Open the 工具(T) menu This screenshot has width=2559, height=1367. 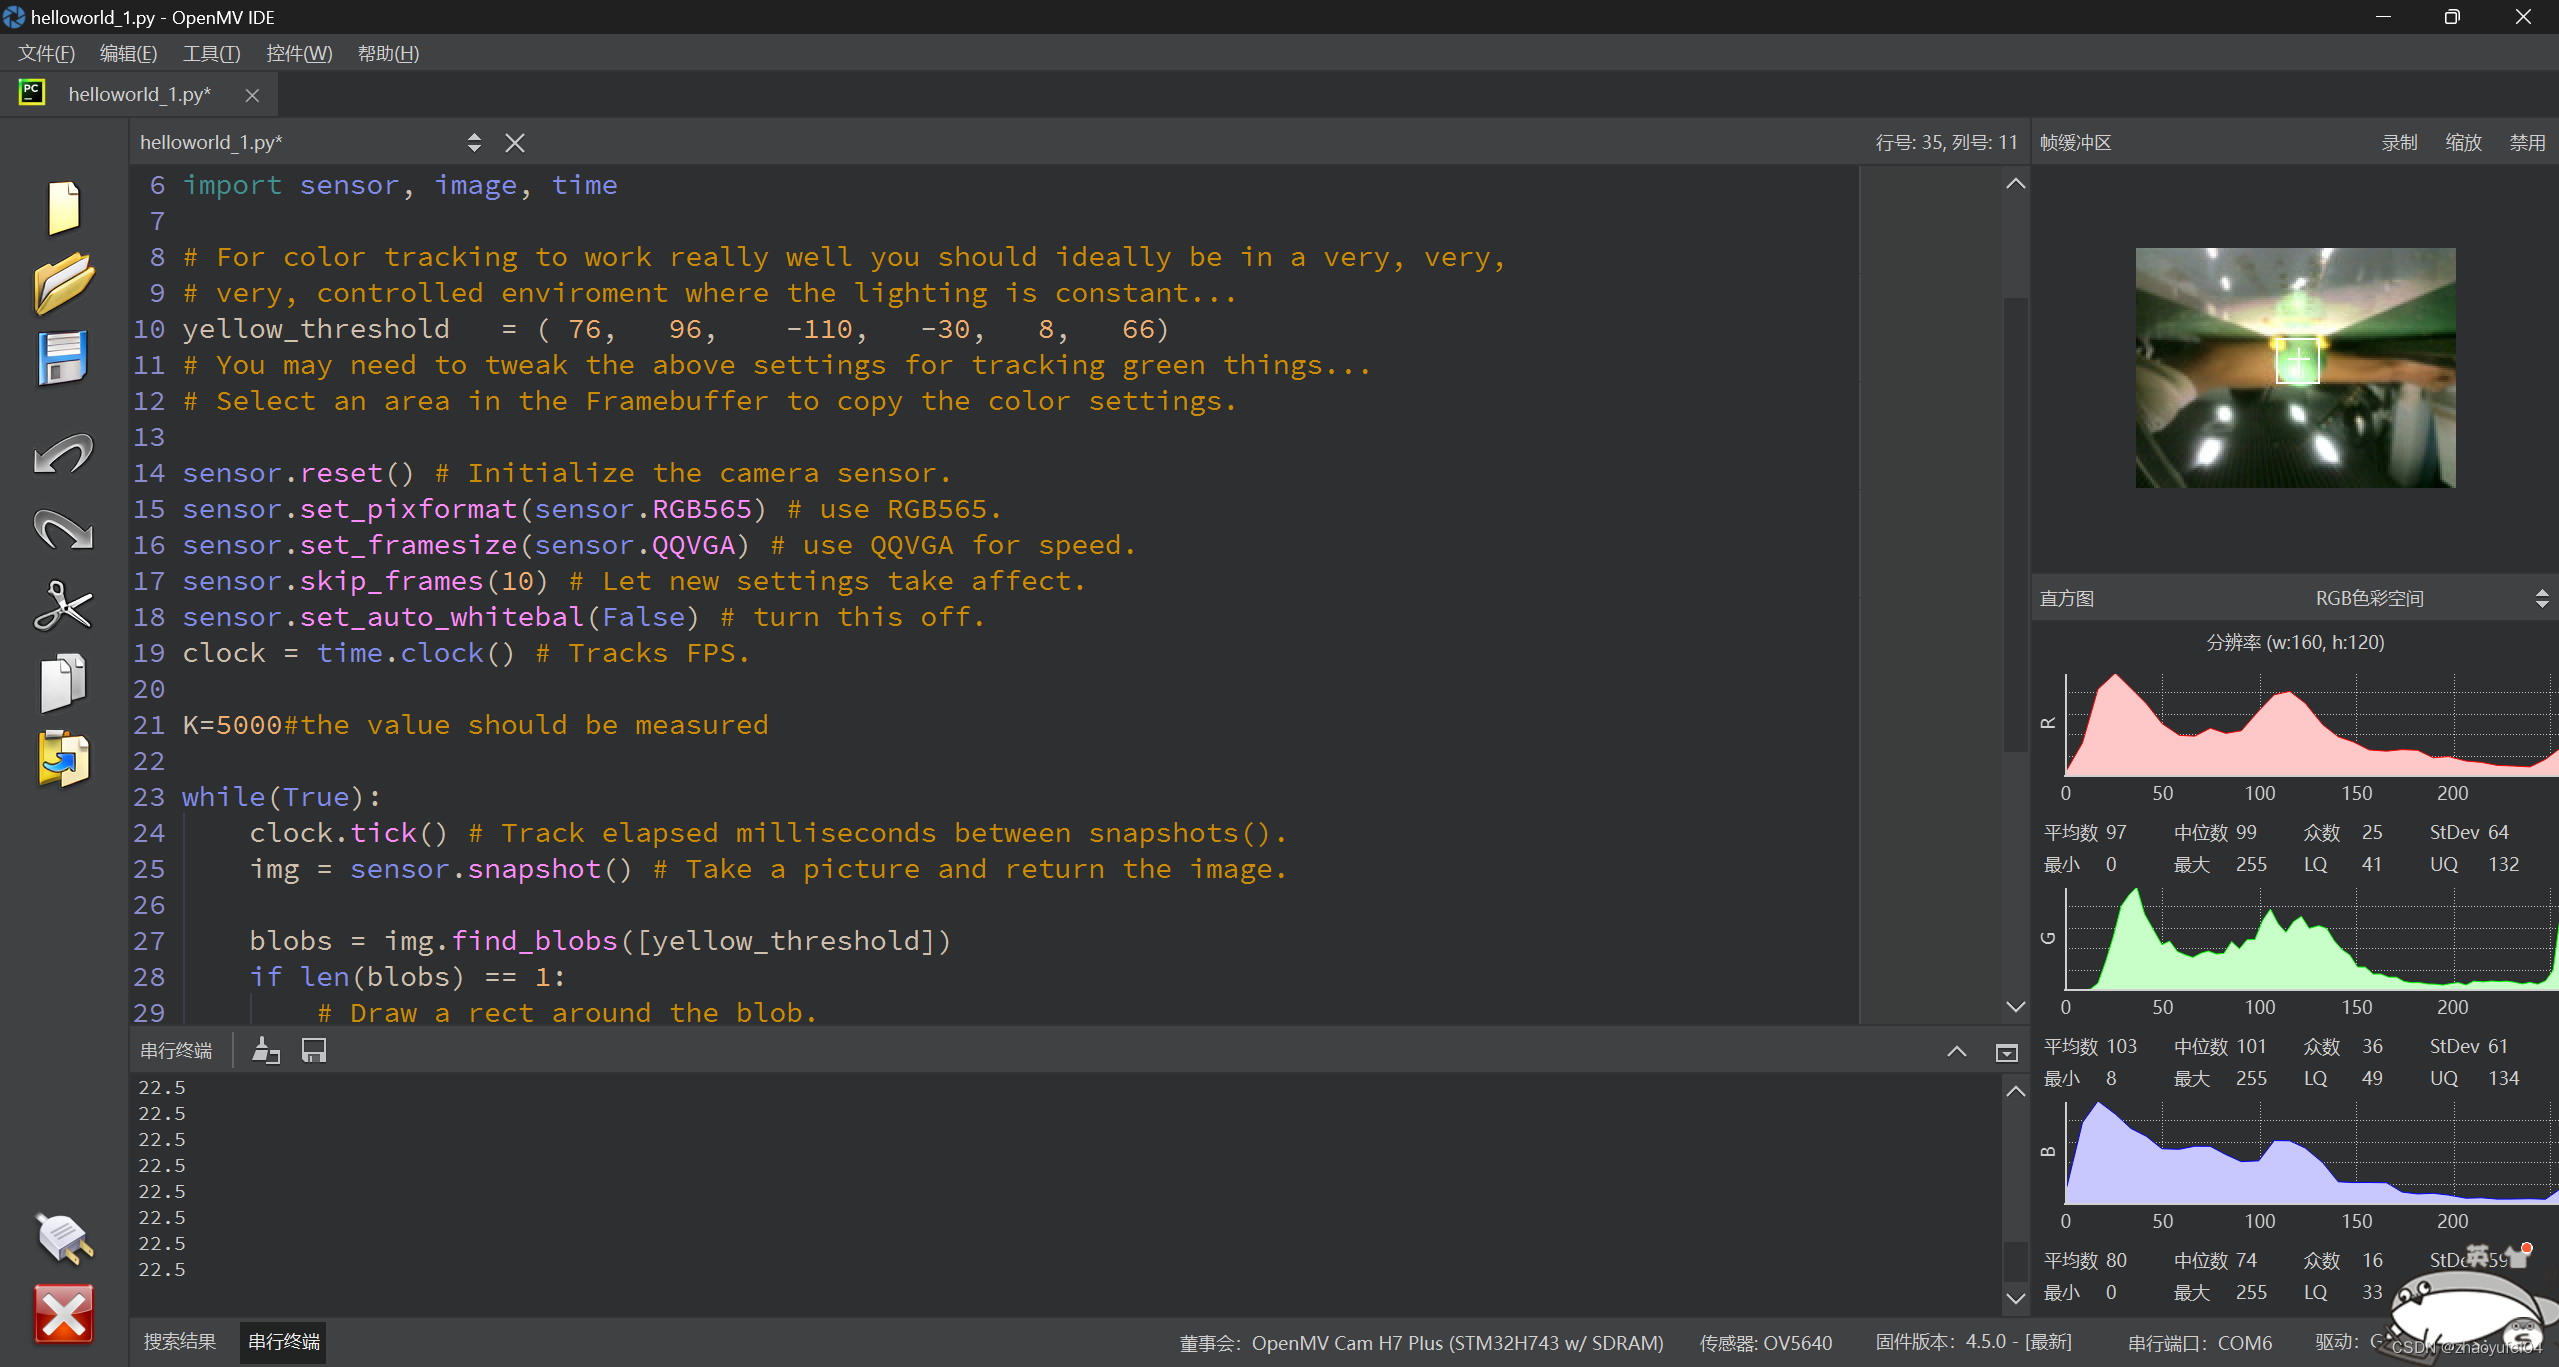[x=211, y=54]
